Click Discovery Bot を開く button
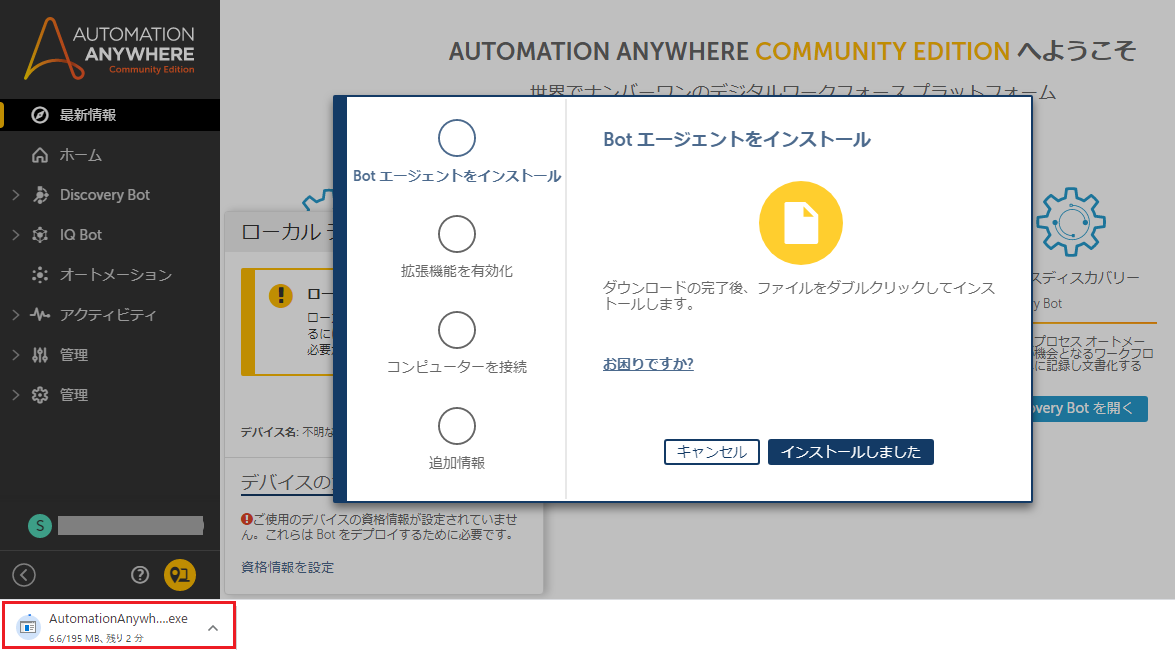The image size is (1175, 650). (x=1089, y=409)
